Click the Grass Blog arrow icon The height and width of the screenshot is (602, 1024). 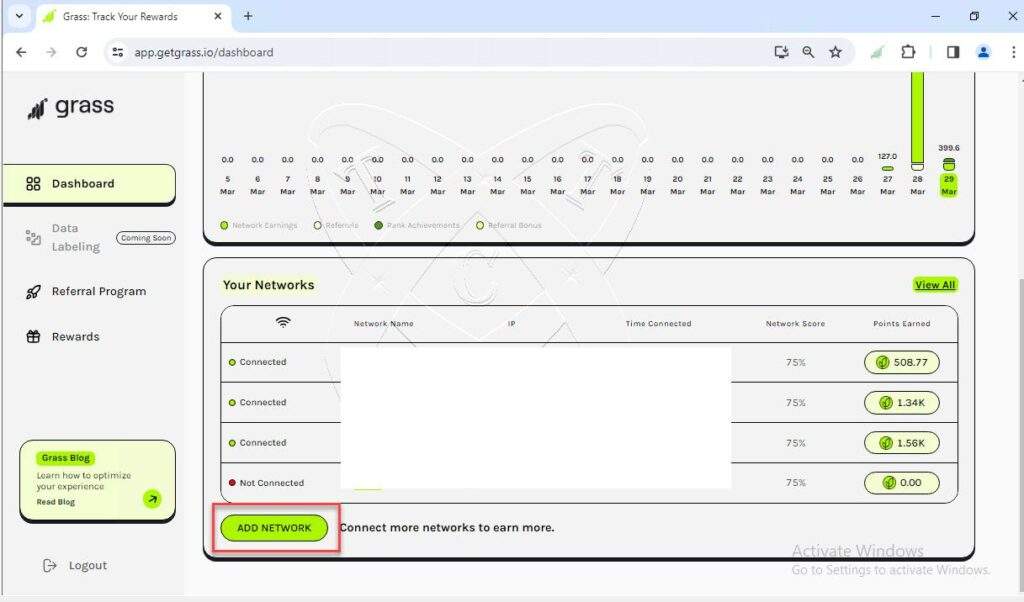tap(152, 499)
